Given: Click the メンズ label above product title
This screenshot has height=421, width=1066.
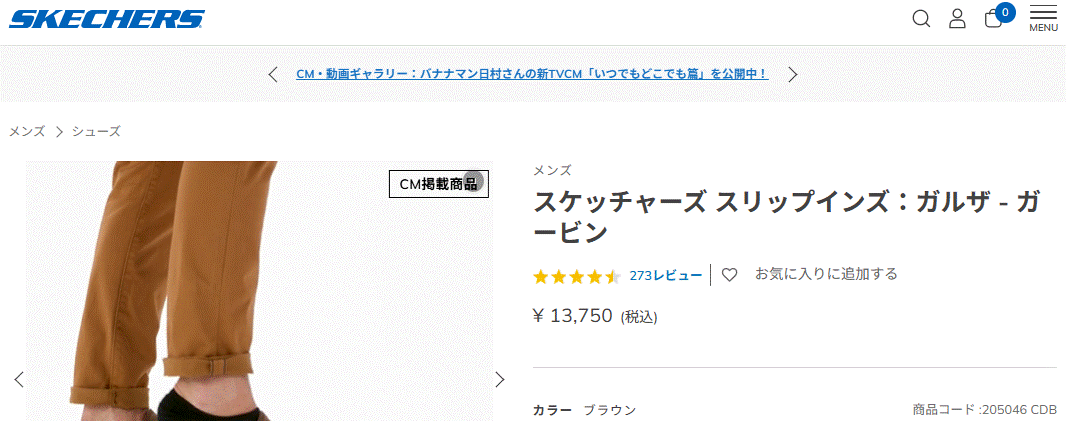Looking at the screenshot, I should [552, 170].
